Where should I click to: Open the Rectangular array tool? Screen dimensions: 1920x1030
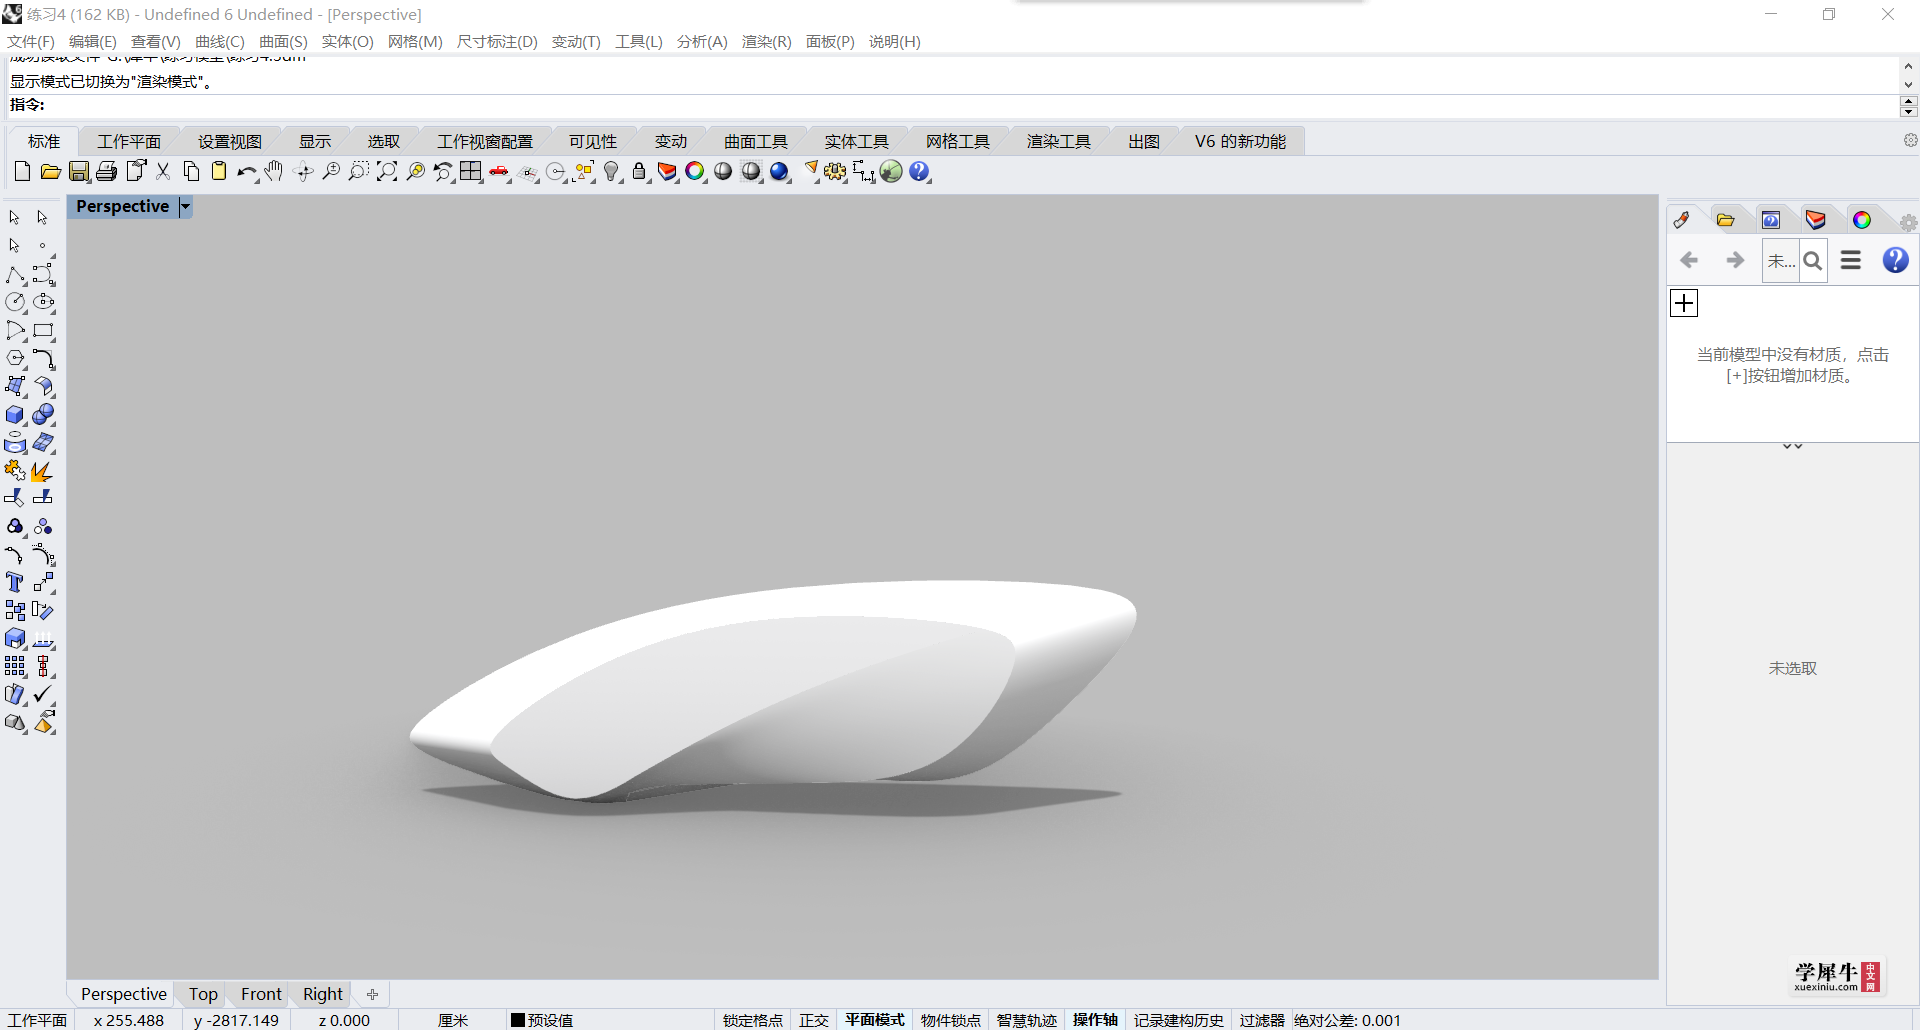click(x=16, y=666)
